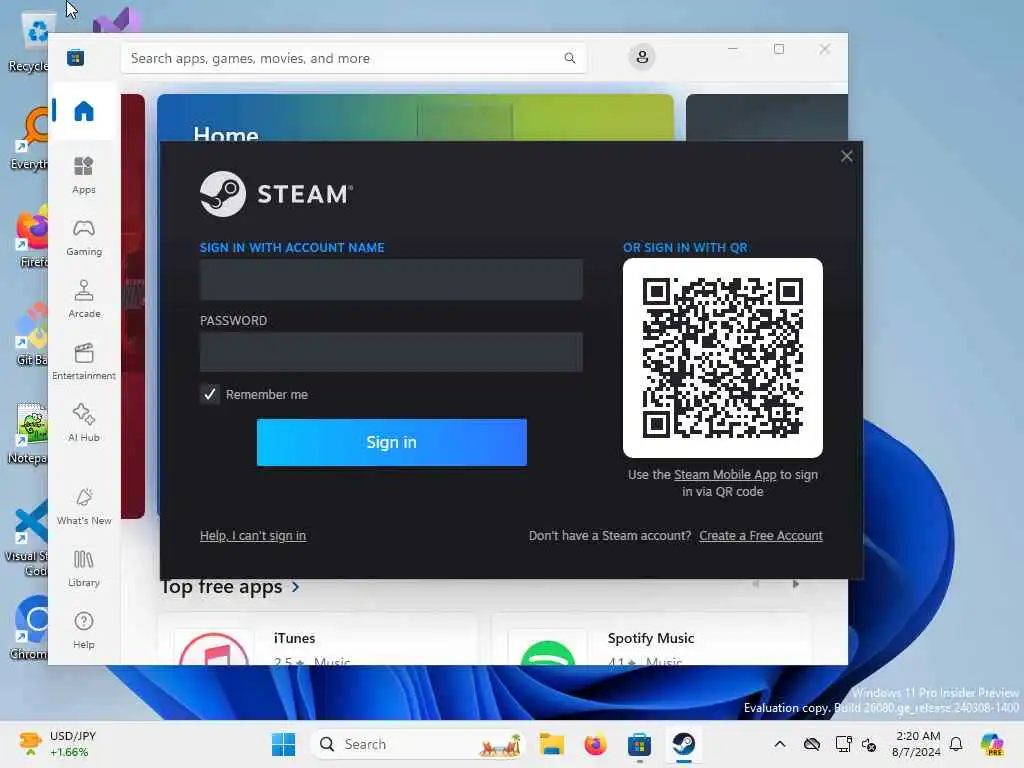Open Help in the Store sidebar
The image size is (1024, 768).
click(84, 630)
